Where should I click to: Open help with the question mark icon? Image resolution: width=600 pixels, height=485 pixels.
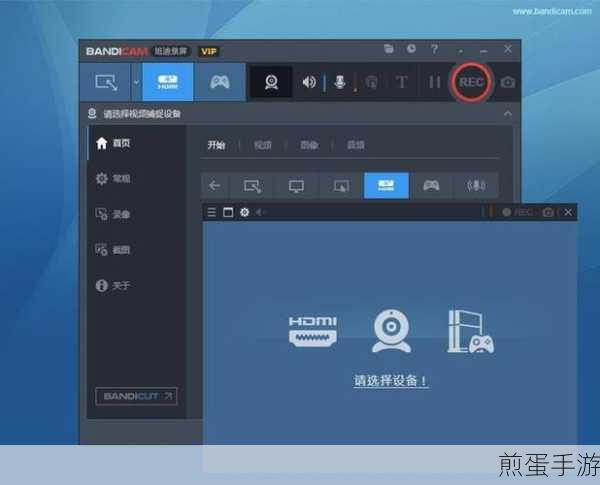434,49
